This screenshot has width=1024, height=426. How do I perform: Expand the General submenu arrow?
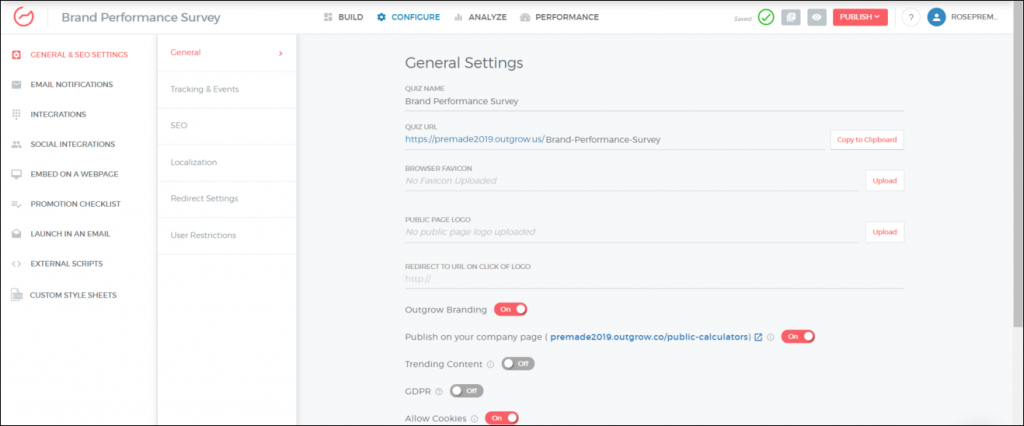(x=280, y=53)
